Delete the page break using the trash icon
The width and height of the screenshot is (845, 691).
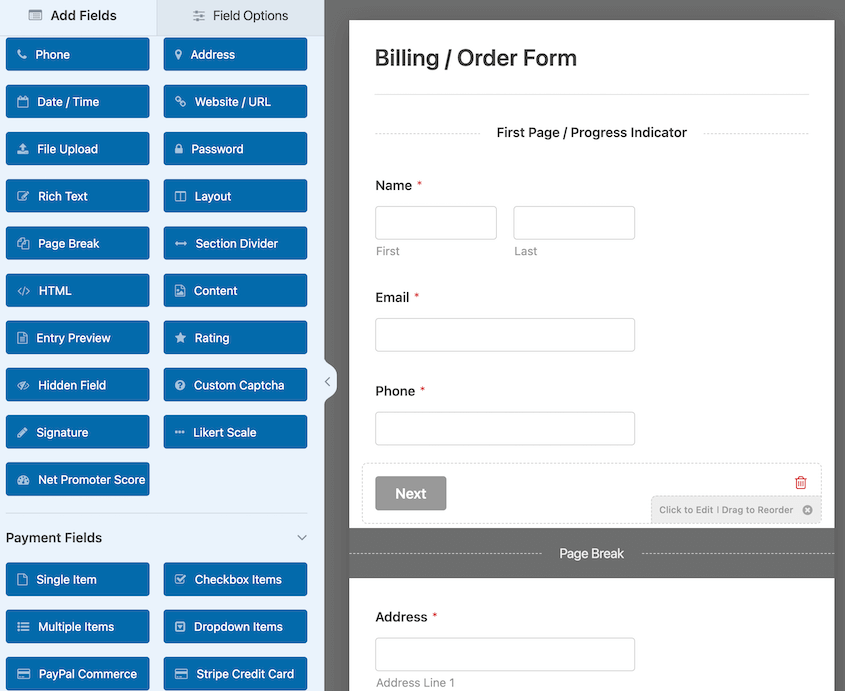[x=800, y=482]
